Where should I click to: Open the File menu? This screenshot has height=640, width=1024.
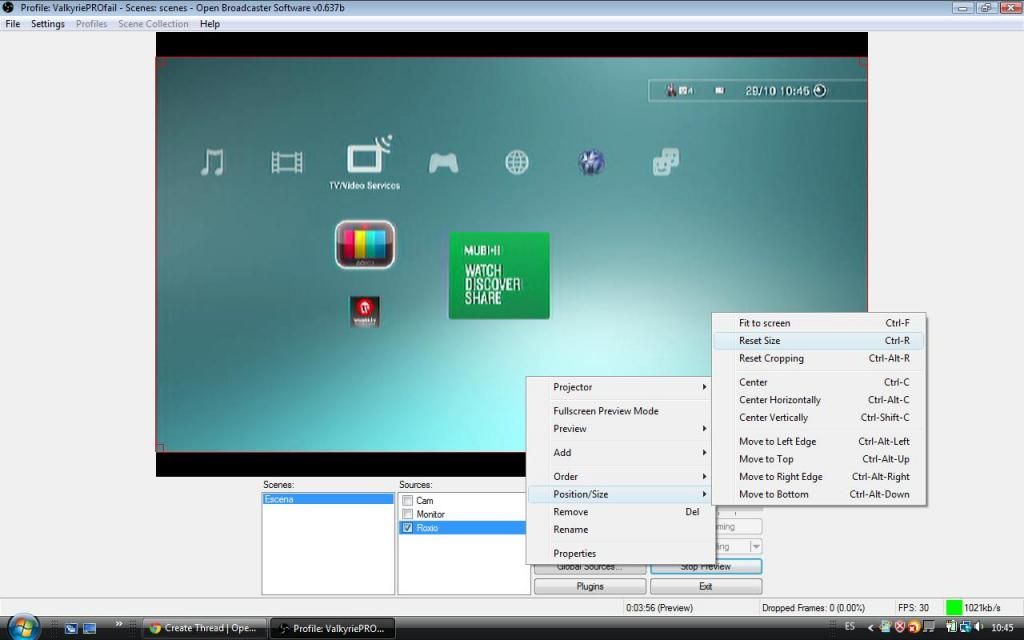(12, 24)
